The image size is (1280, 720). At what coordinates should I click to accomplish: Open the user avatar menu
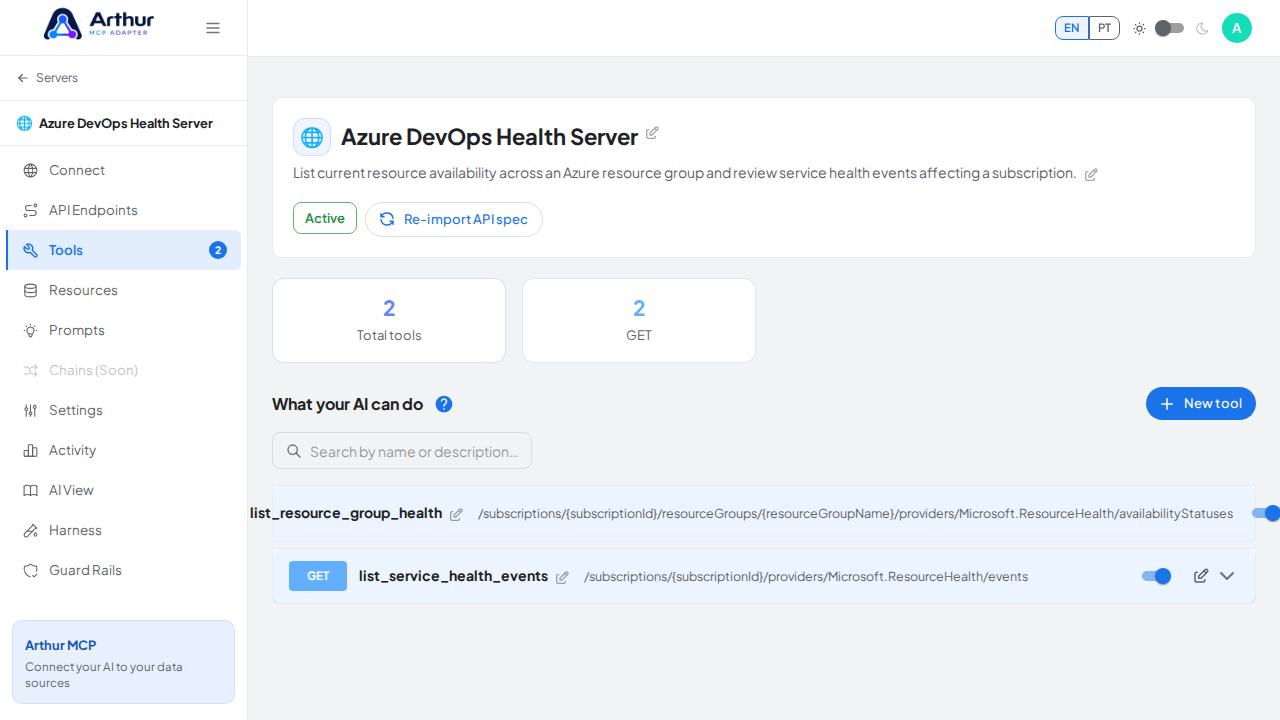[x=1237, y=28]
